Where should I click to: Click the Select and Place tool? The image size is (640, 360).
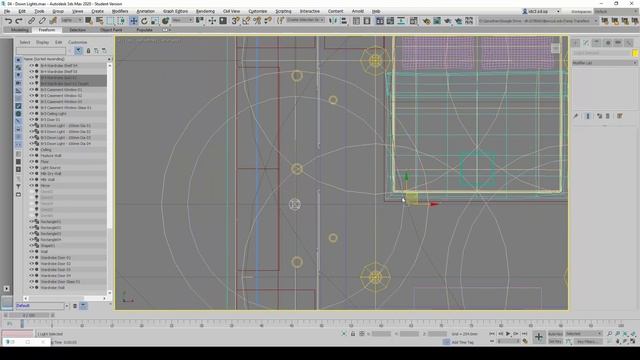pos(165,20)
